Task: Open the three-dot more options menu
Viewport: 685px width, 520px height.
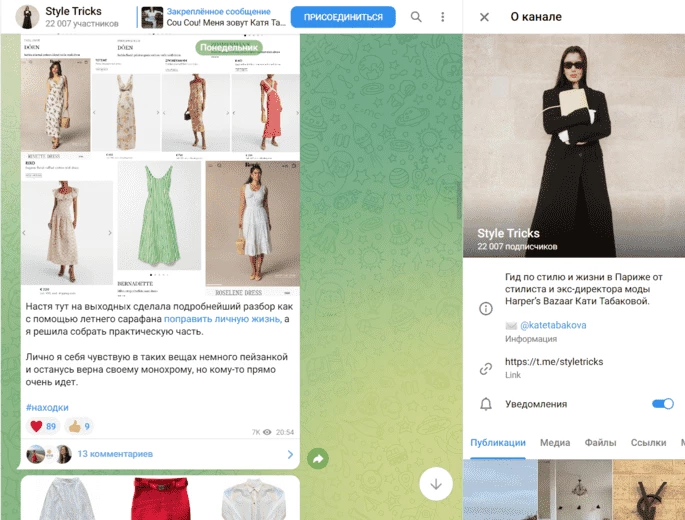Action: point(443,17)
